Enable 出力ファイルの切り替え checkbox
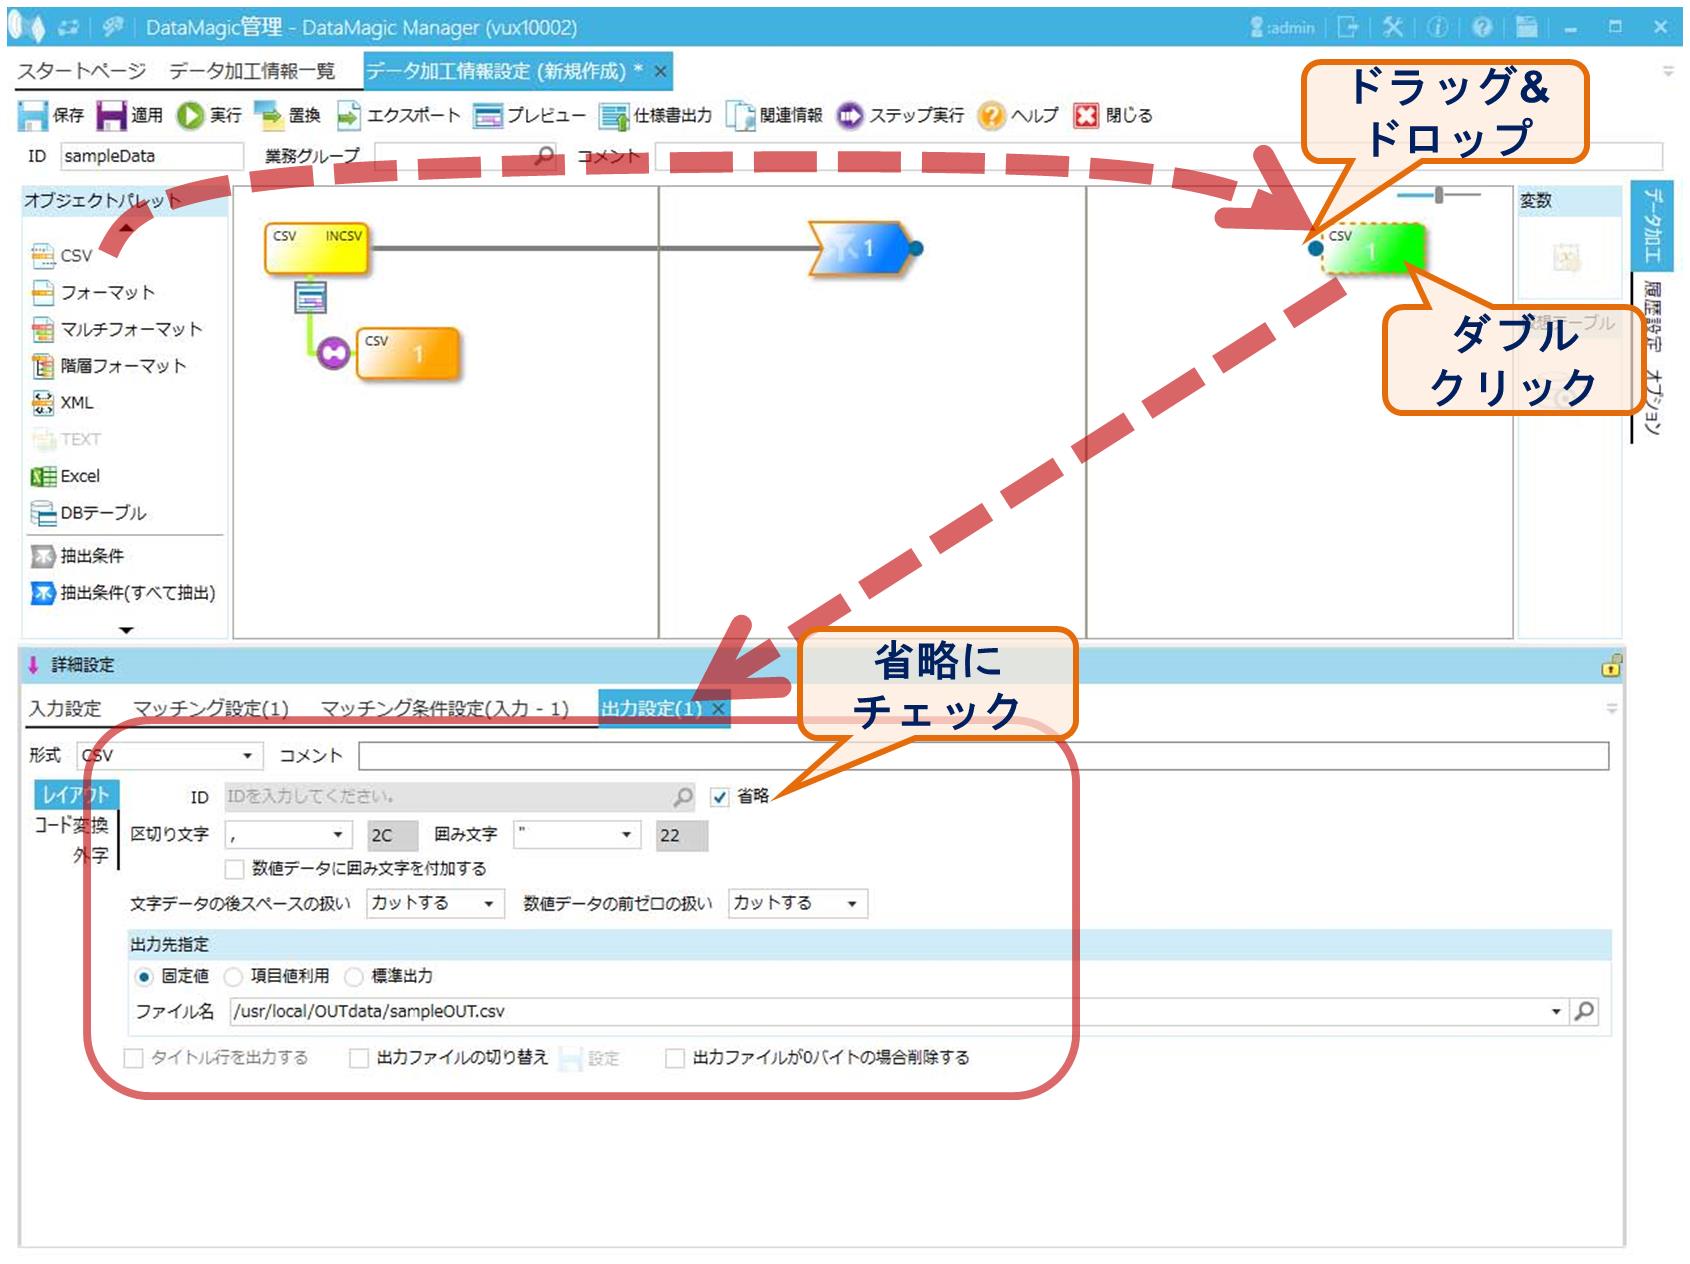The height and width of the screenshot is (1264, 1690). coord(359,1058)
